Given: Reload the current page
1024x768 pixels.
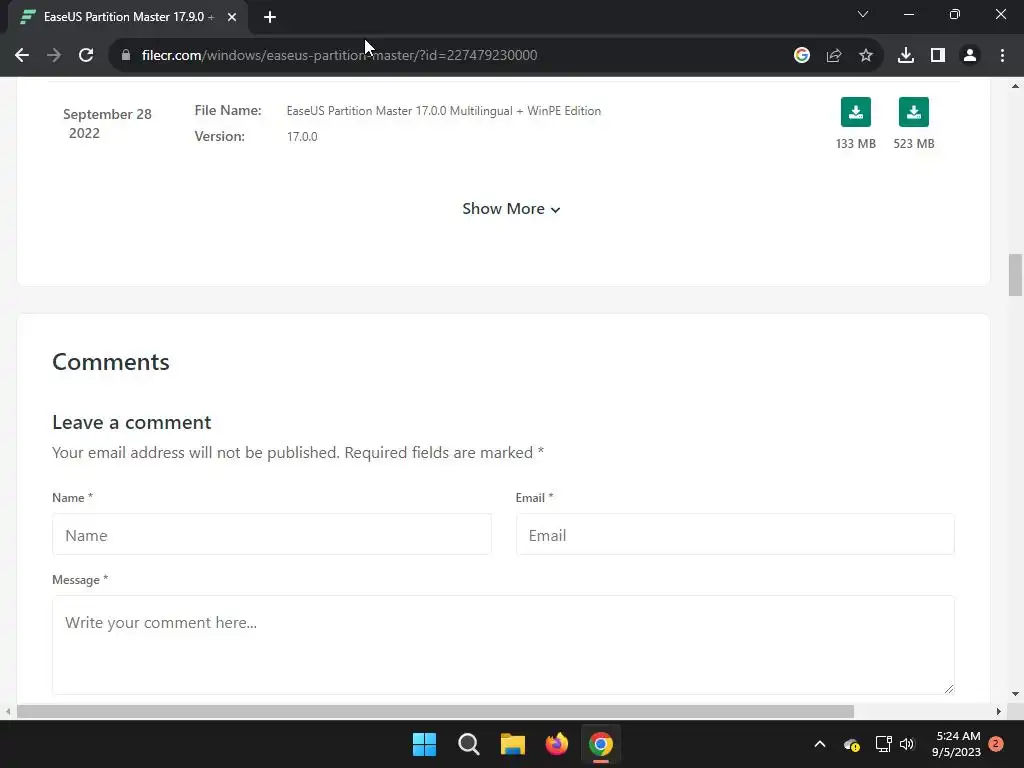Looking at the screenshot, I should [86, 56].
